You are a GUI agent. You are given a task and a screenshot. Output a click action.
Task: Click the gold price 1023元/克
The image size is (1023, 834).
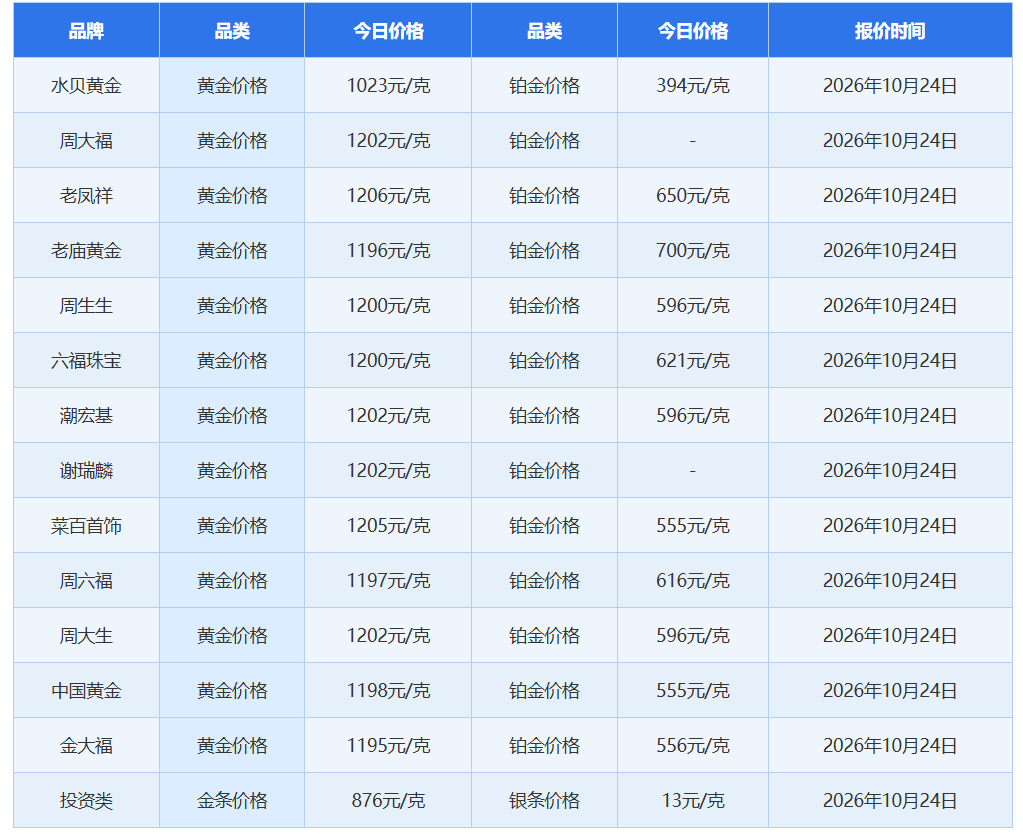click(388, 85)
